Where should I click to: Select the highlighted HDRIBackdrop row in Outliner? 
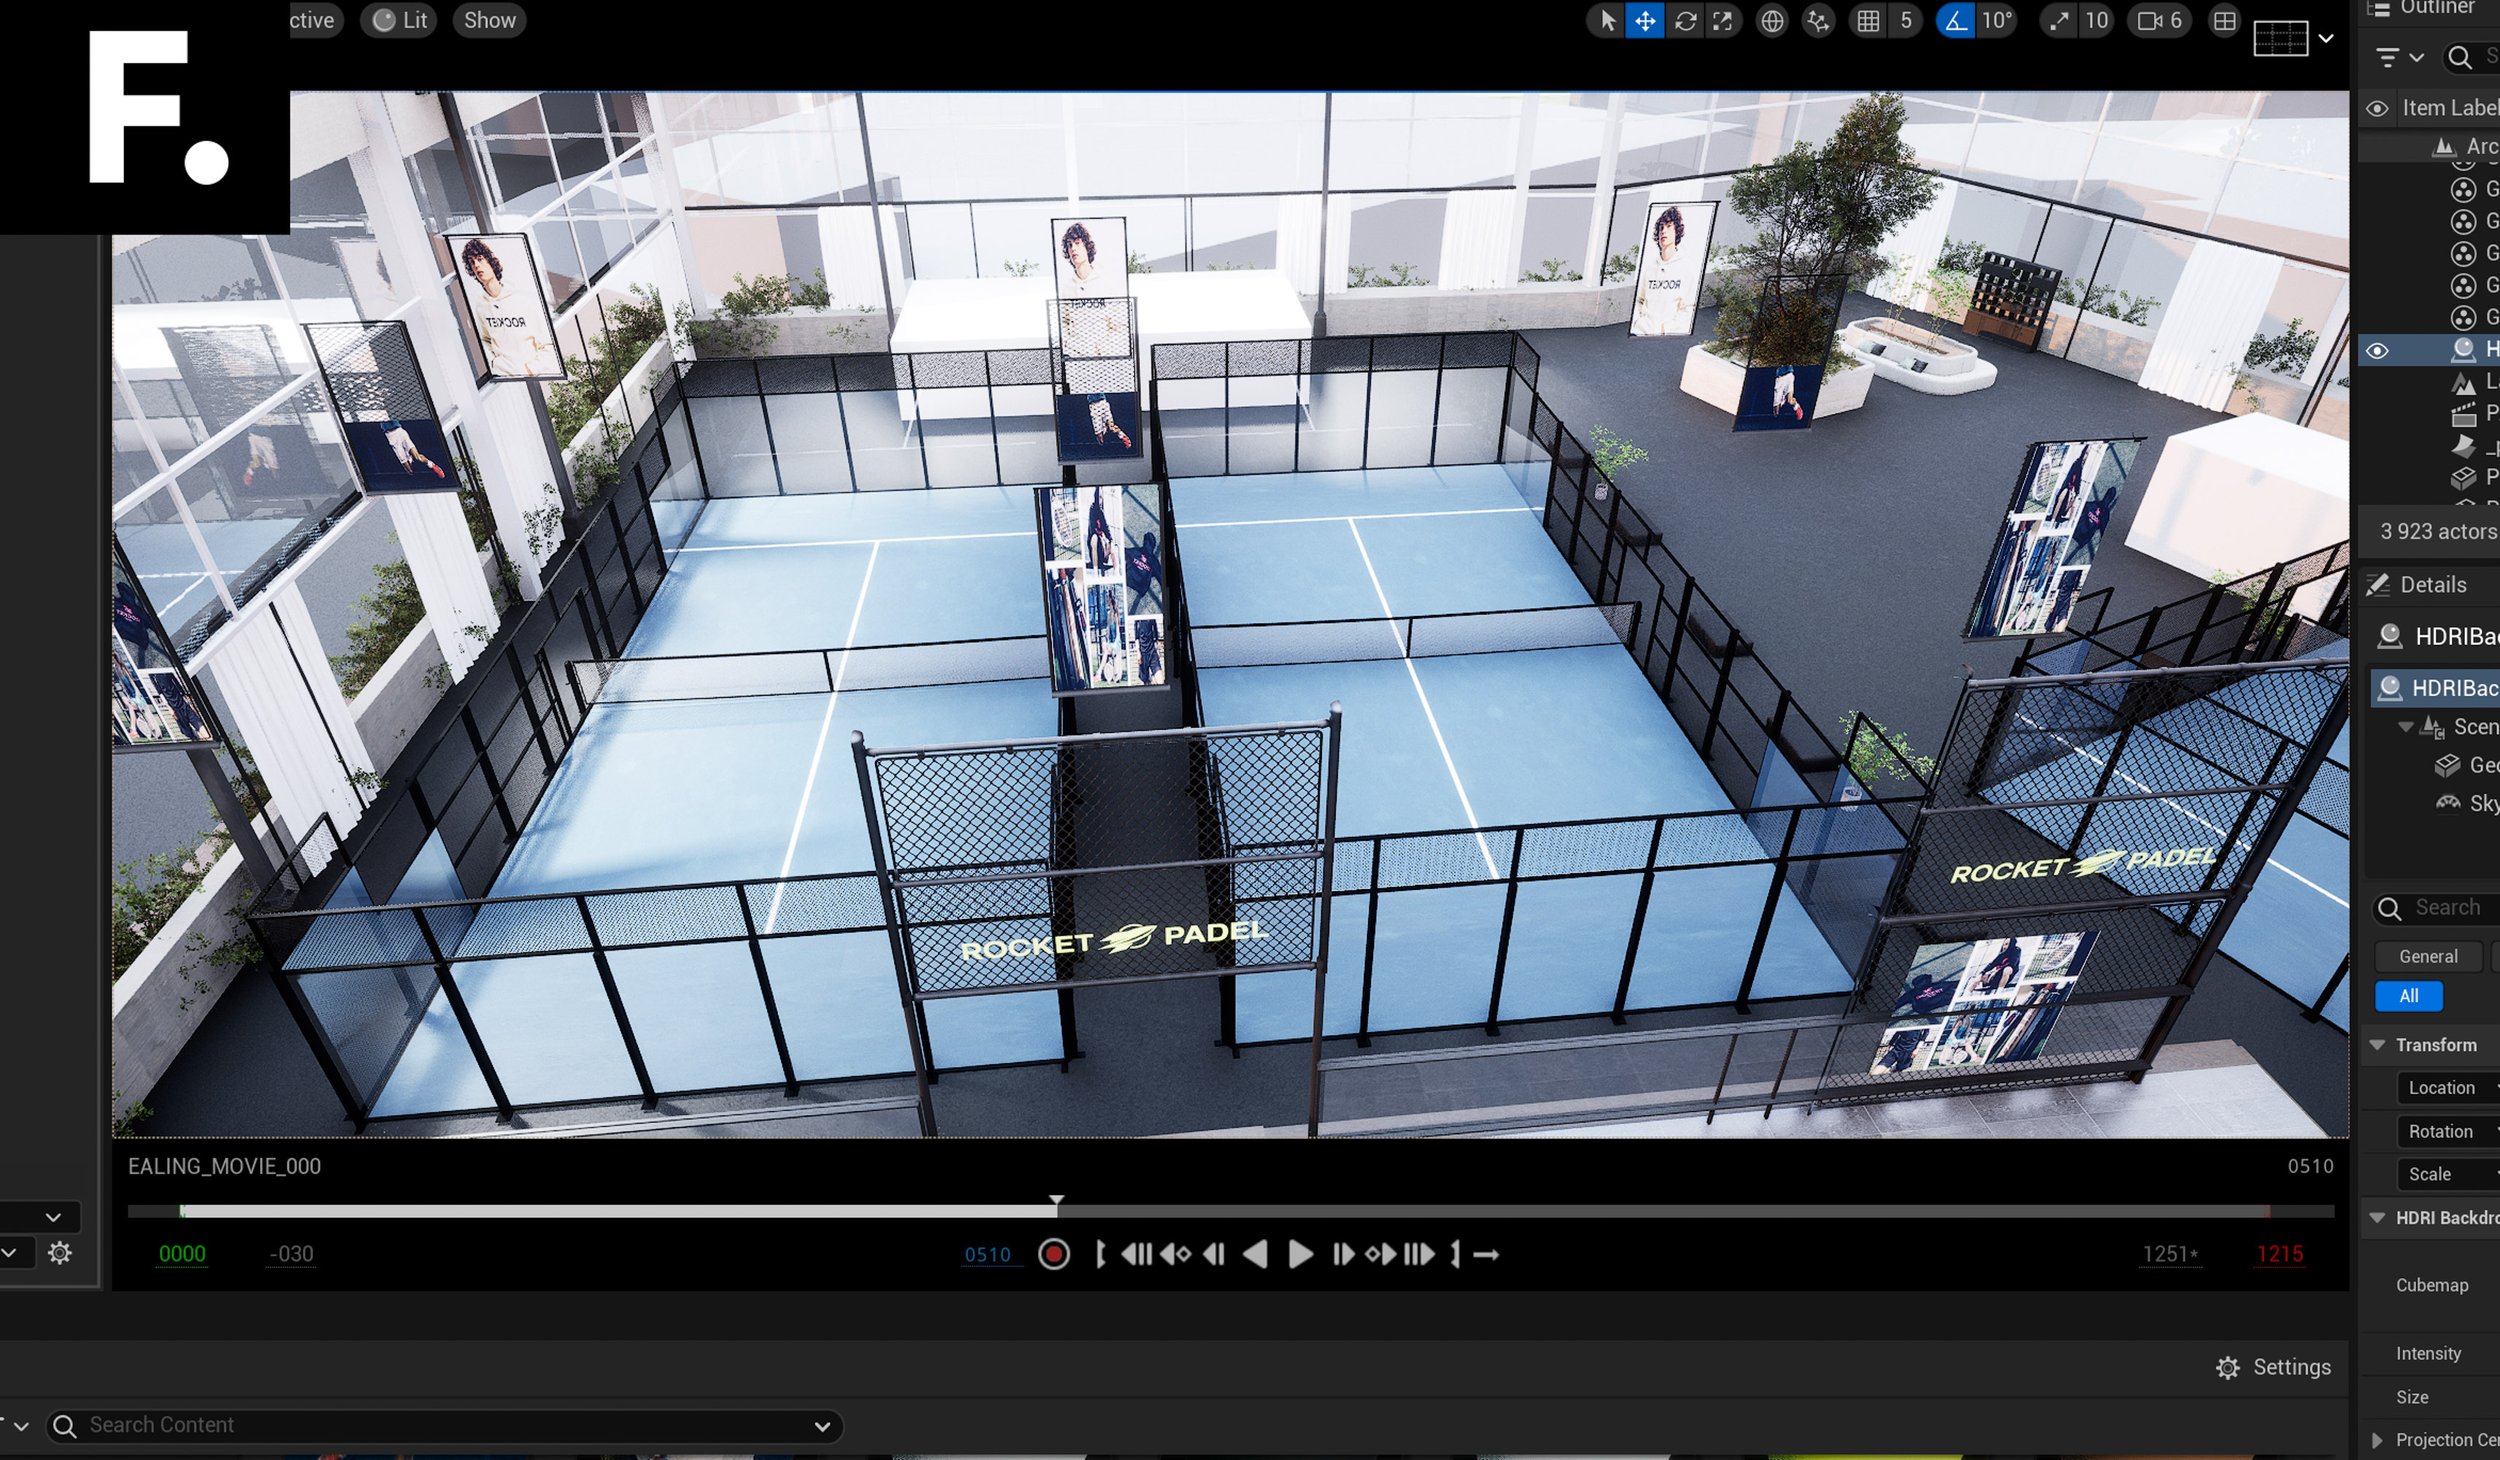pyautogui.click(x=2430, y=350)
